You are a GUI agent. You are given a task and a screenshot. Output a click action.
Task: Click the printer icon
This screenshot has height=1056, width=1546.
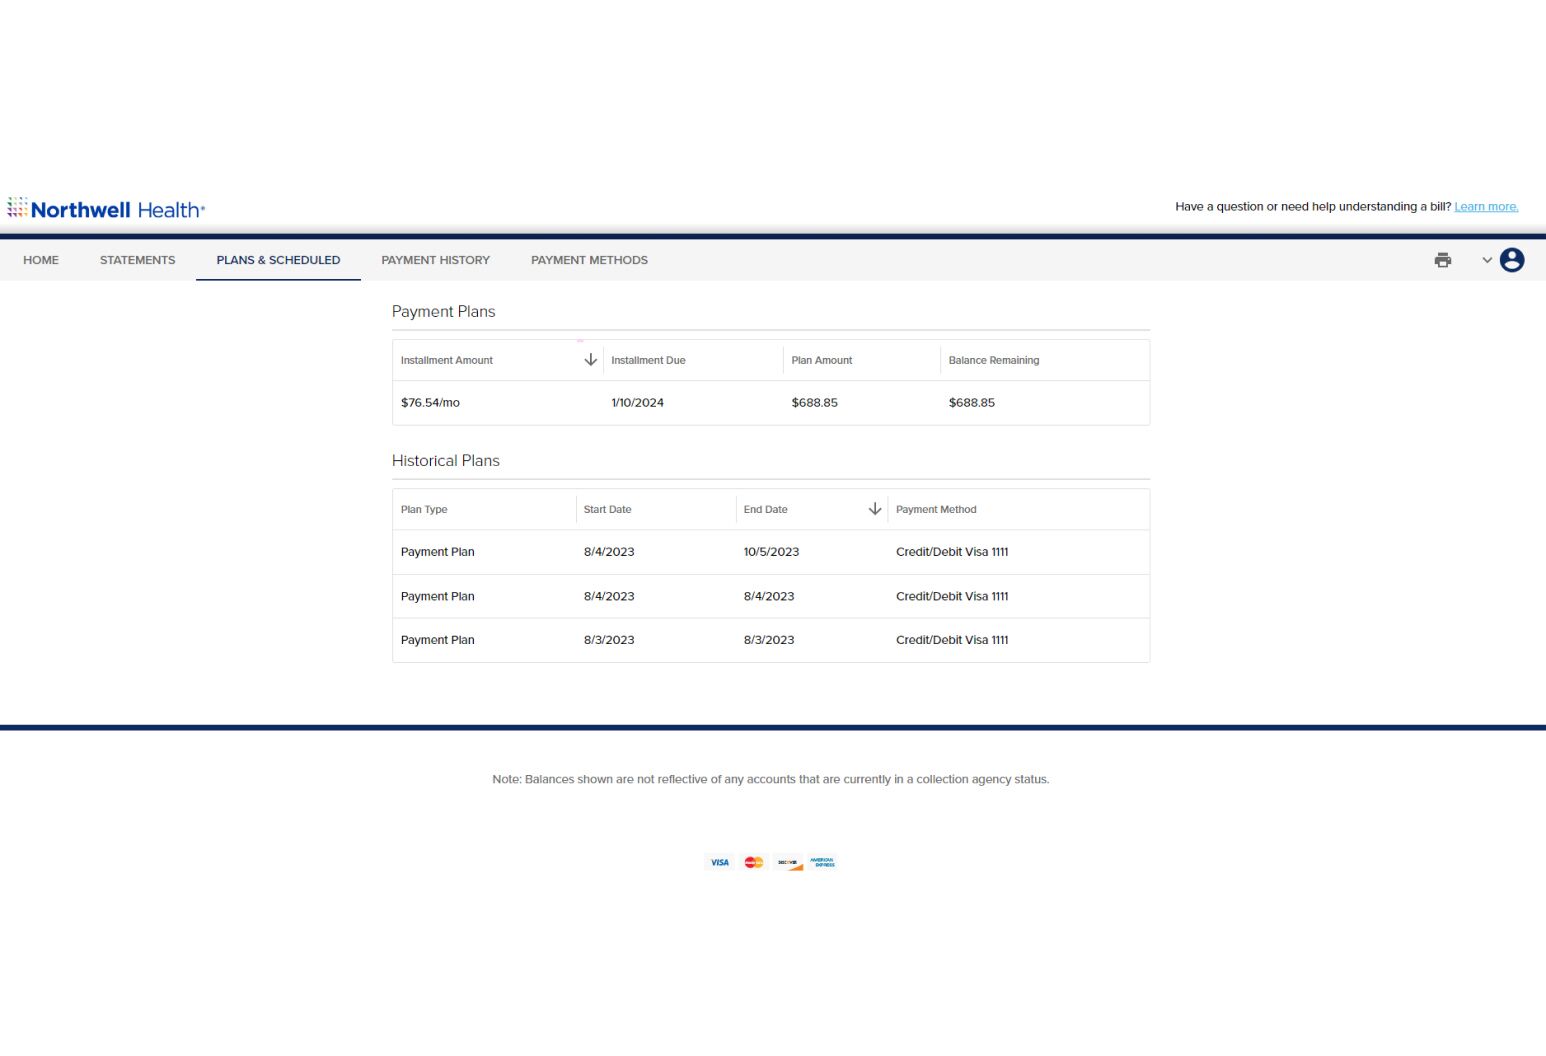tap(1442, 260)
